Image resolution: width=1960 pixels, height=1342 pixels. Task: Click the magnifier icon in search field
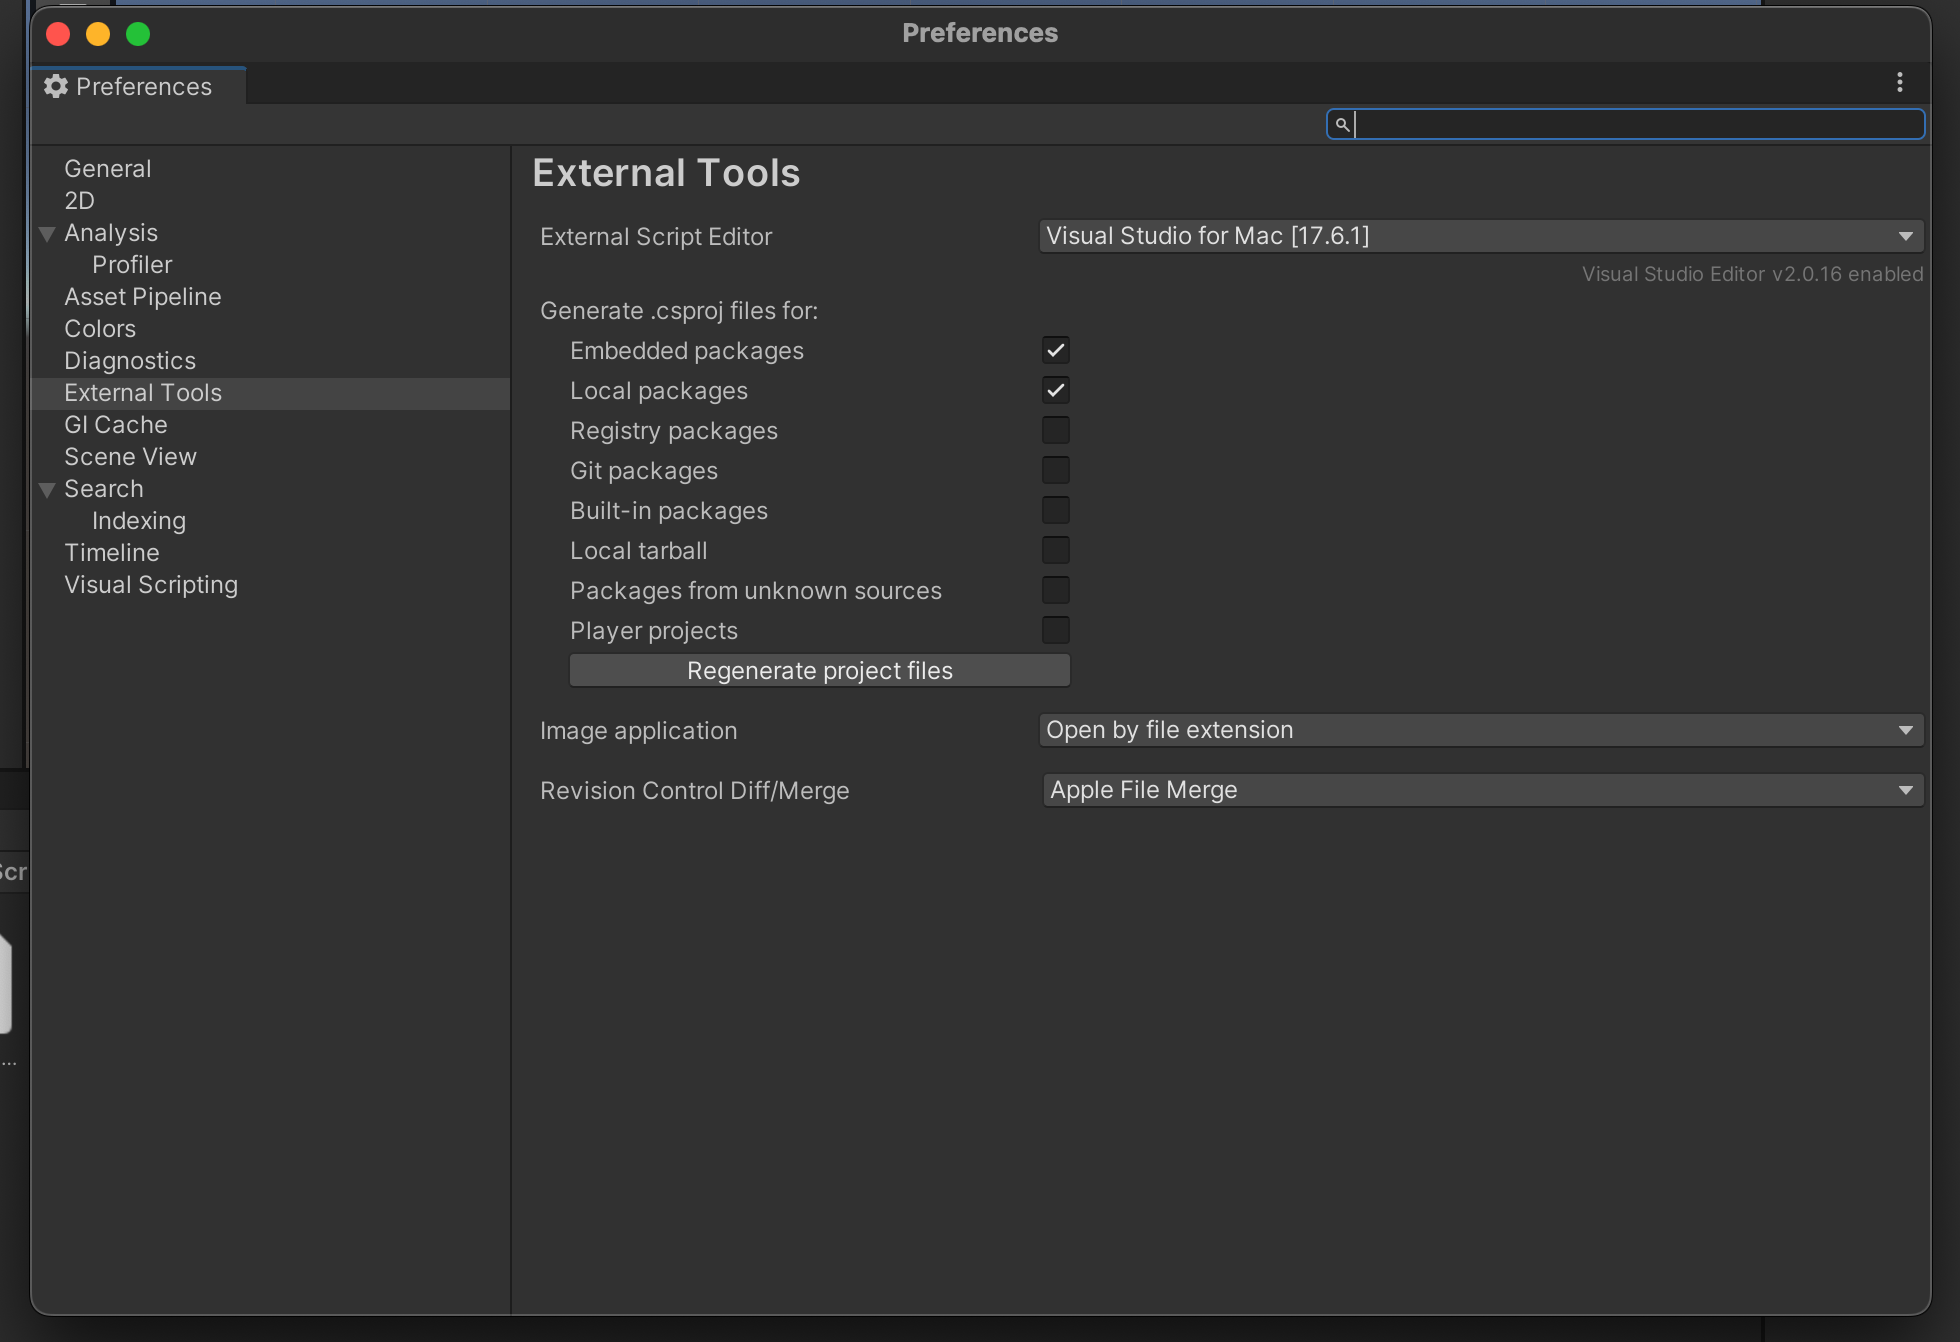pos(1341,124)
